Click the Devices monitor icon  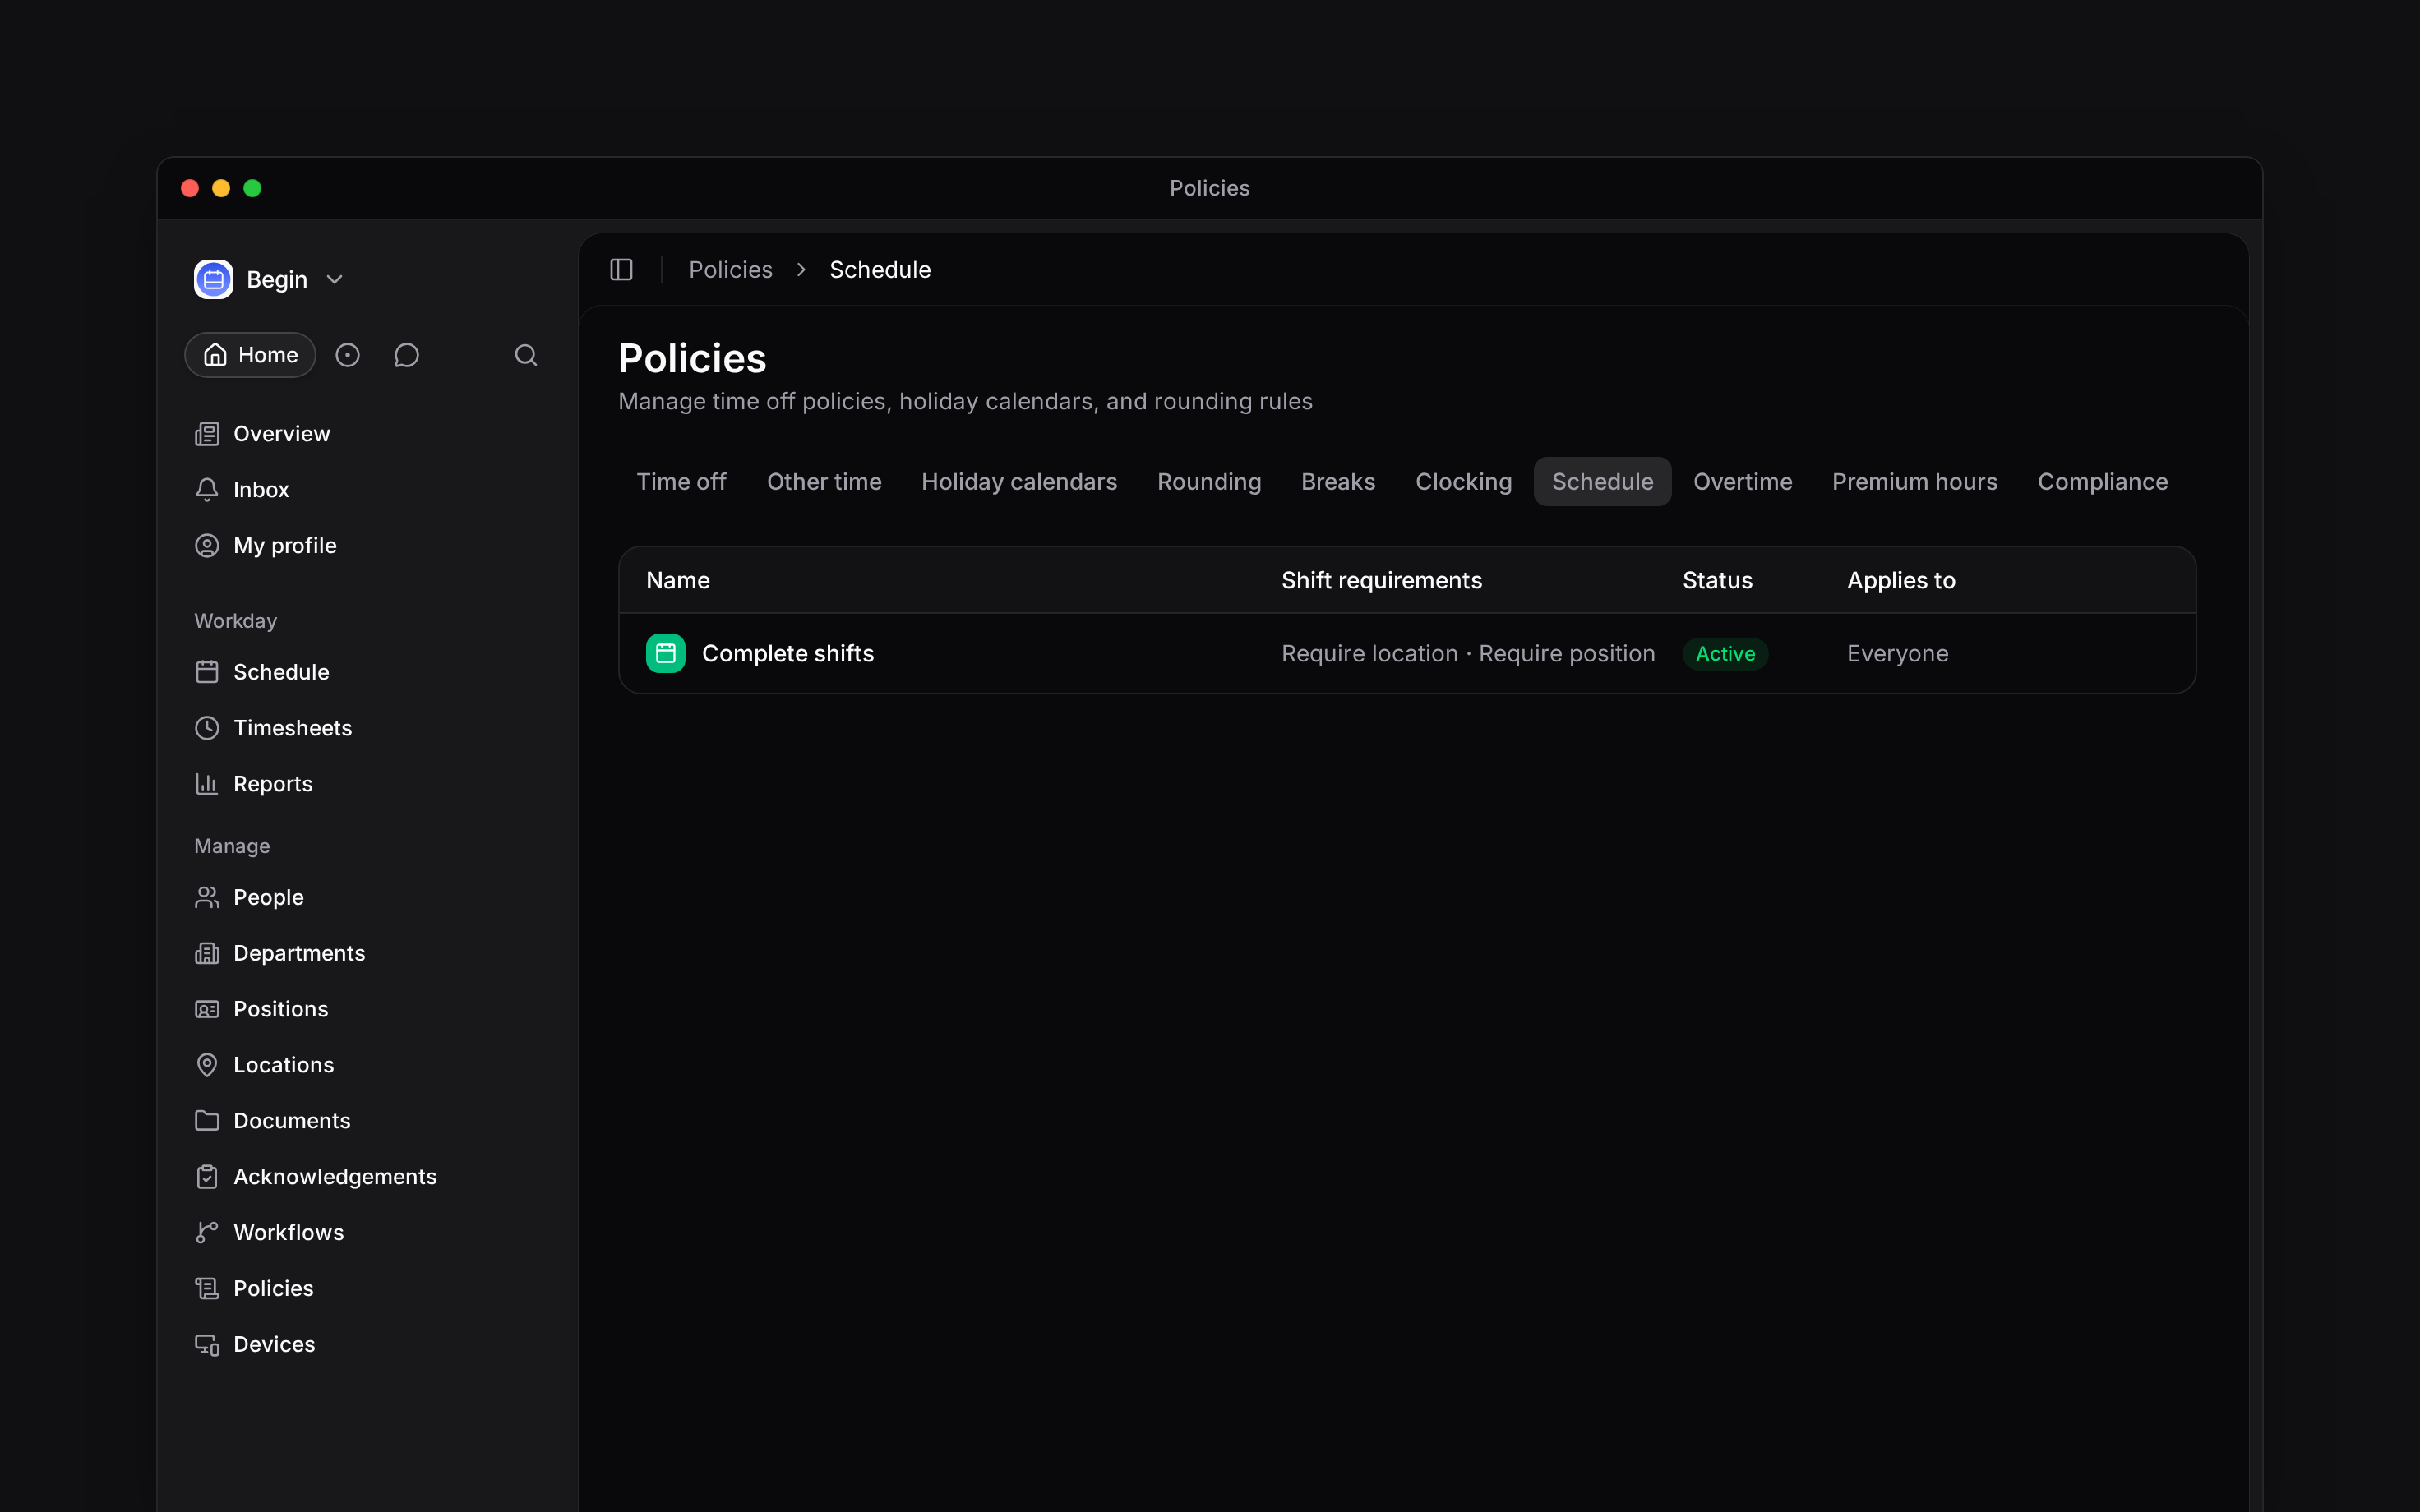pos(207,1345)
